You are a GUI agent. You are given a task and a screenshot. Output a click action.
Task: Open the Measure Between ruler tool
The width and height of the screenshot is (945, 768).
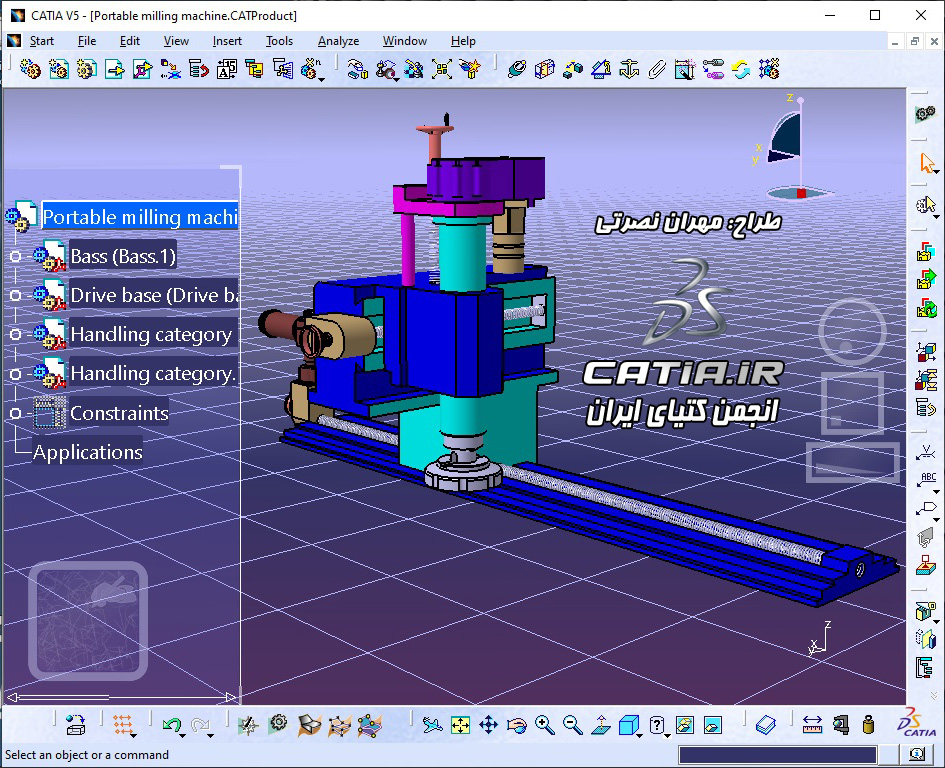point(813,724)
